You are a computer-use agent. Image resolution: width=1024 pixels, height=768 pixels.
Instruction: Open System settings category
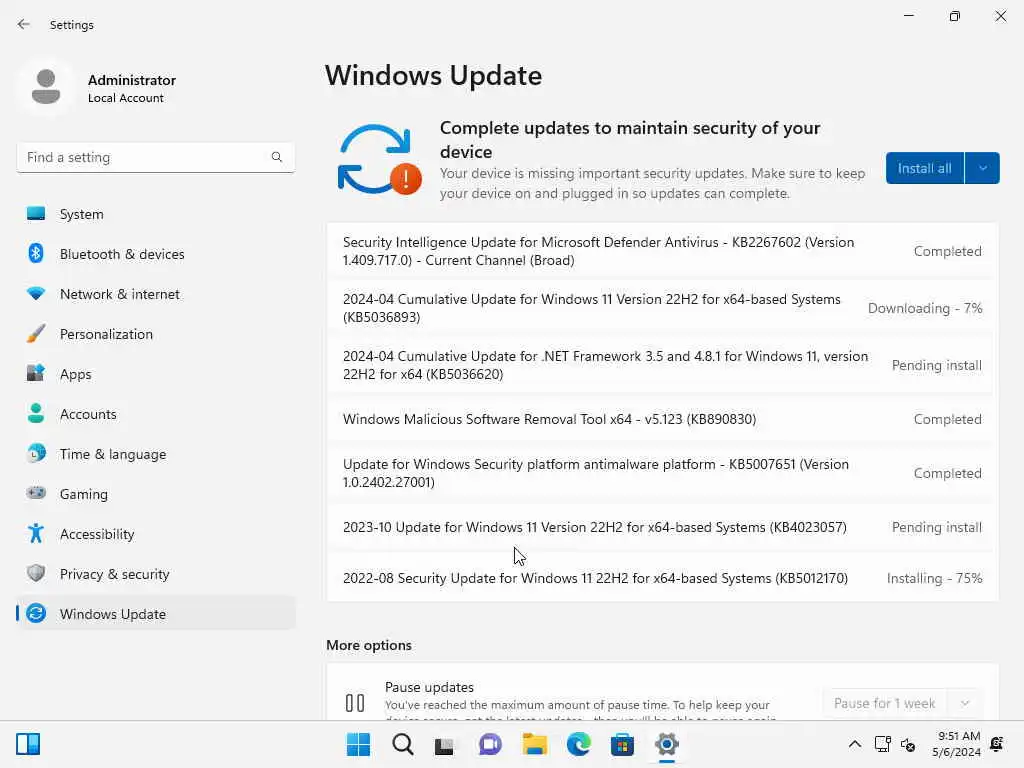pyautogui.click(x=155, y=214)
